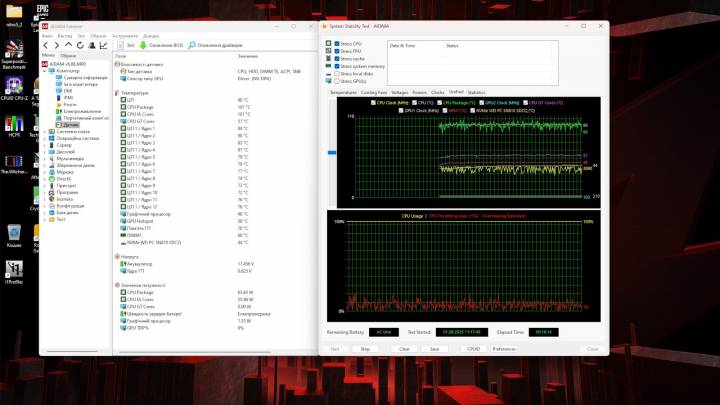
Task: Open The Witcher desktop shortcut
Action: pyautogui.click(x=14, y=164)
